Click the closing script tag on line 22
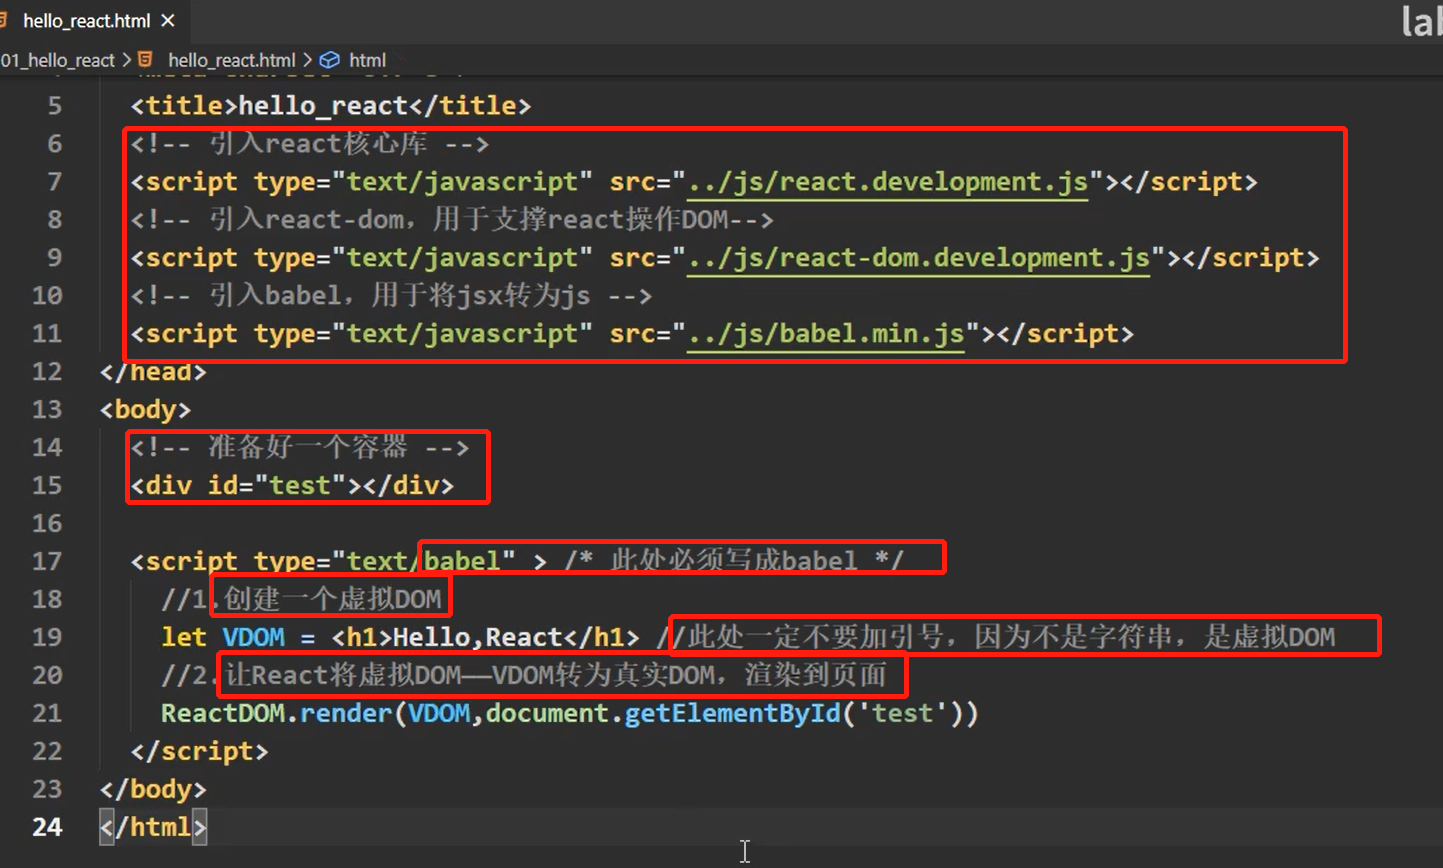The image size is (1443, 868). coord(199,752)
